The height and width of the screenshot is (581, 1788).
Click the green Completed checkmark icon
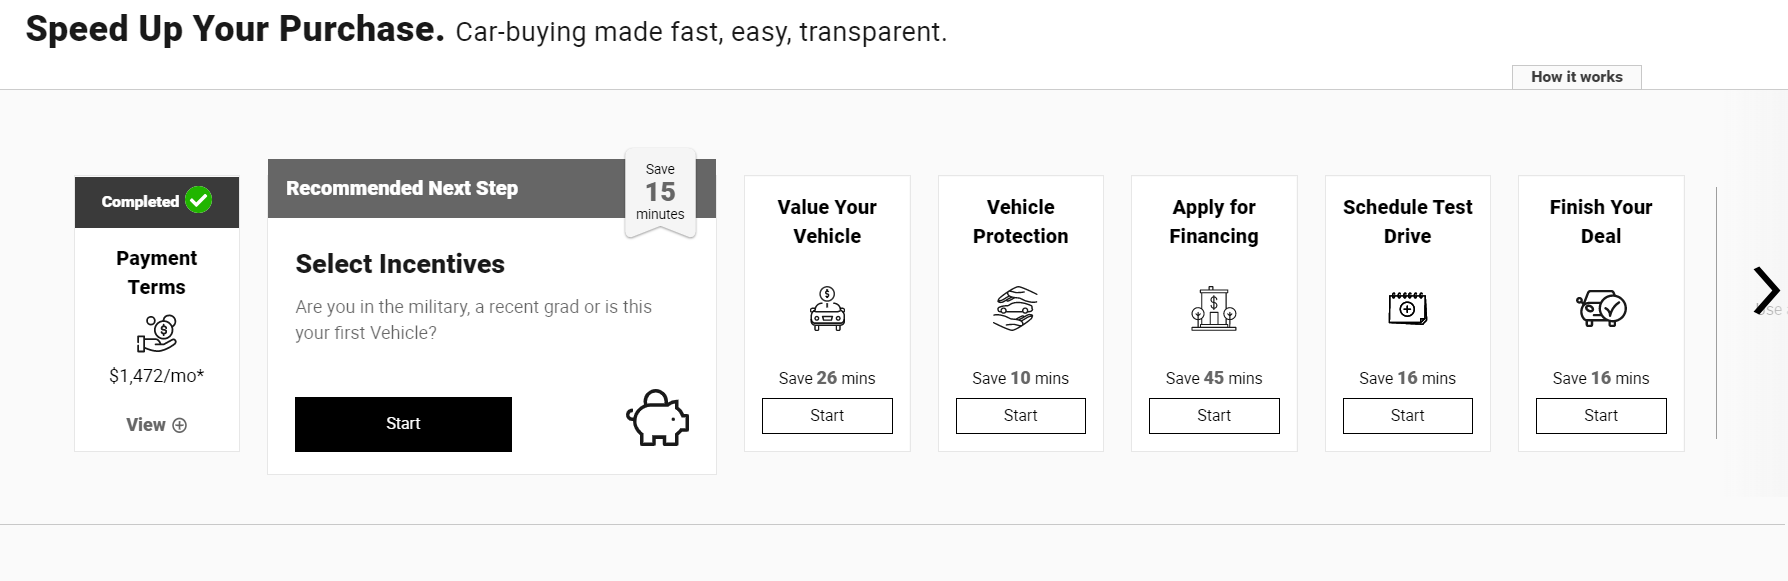pos(199,201)
